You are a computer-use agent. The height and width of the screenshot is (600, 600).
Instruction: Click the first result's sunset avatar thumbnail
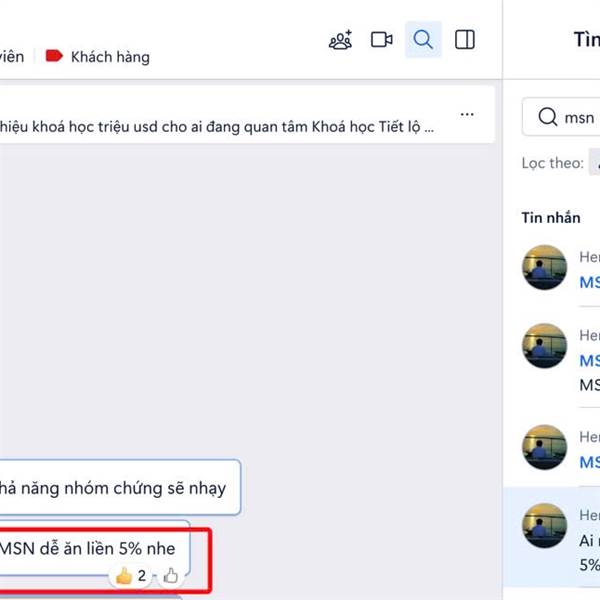[x=544, y=267]
